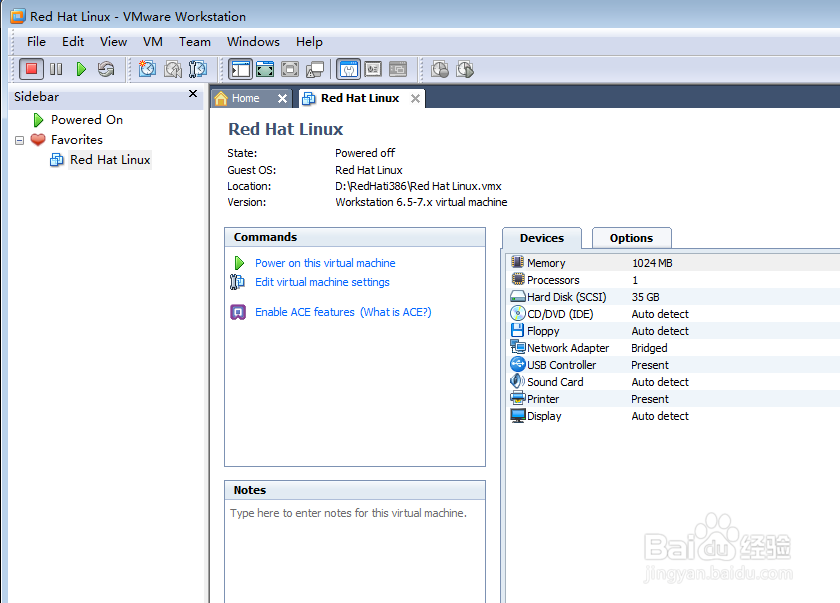Image resolution: width=840 pixels, height=603 pixels.
Task: Switch to the Options tab
Action: tap(631, 238)
